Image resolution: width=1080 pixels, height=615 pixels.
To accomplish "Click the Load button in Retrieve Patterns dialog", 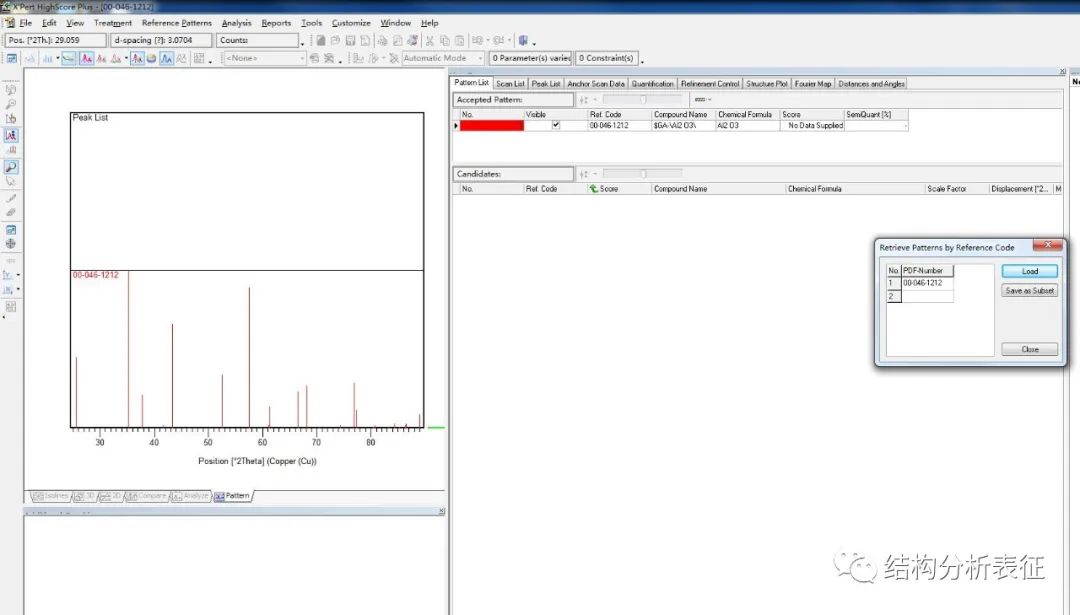I will point(1030,271).
